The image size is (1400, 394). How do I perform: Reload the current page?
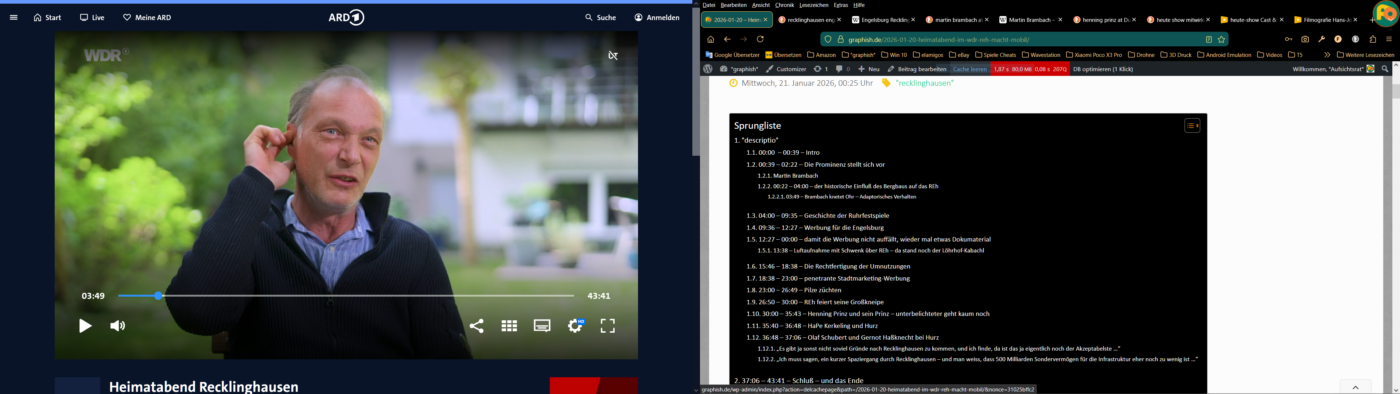[761, 39]
